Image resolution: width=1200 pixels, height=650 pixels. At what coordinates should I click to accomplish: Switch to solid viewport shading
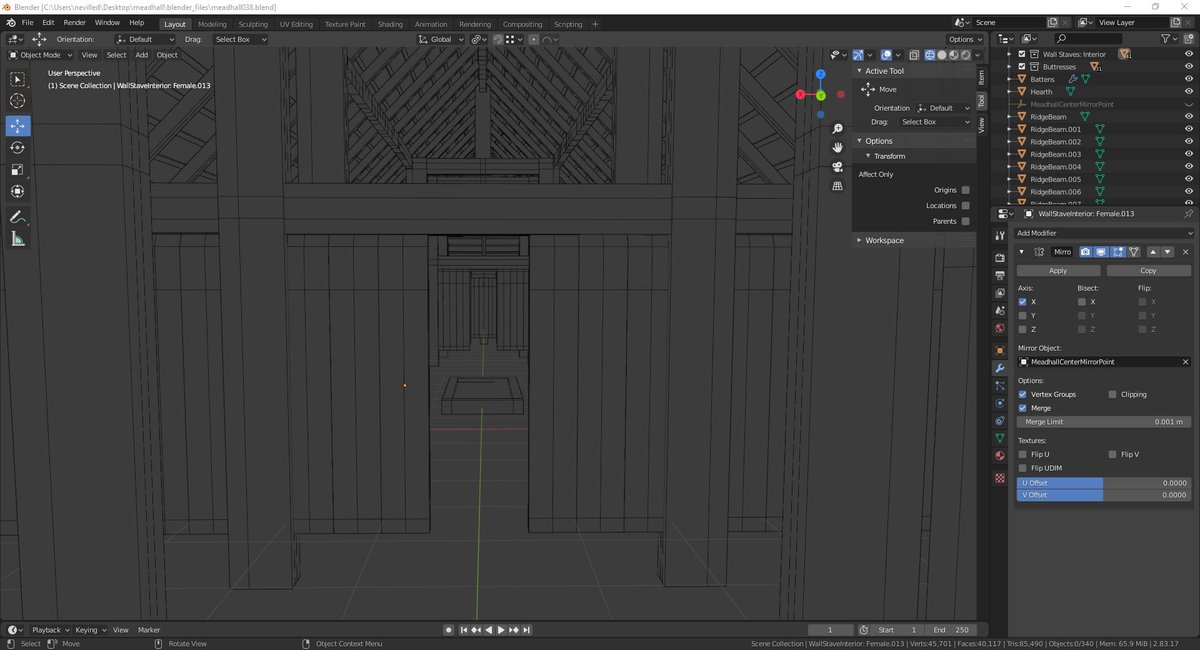[941, 55]
